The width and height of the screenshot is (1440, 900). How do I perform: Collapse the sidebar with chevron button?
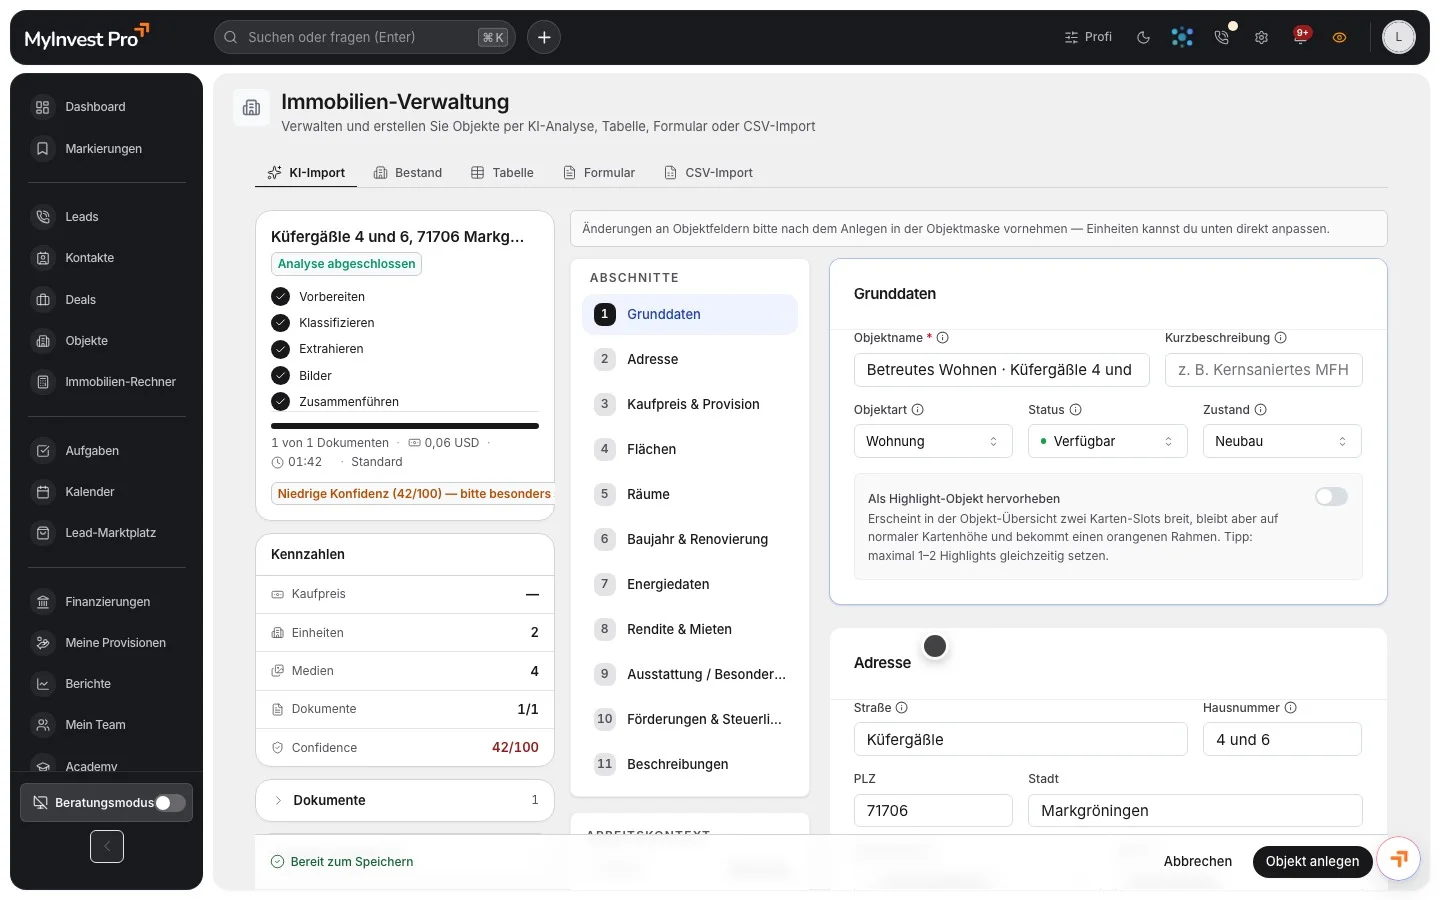(x=107, y=847)
